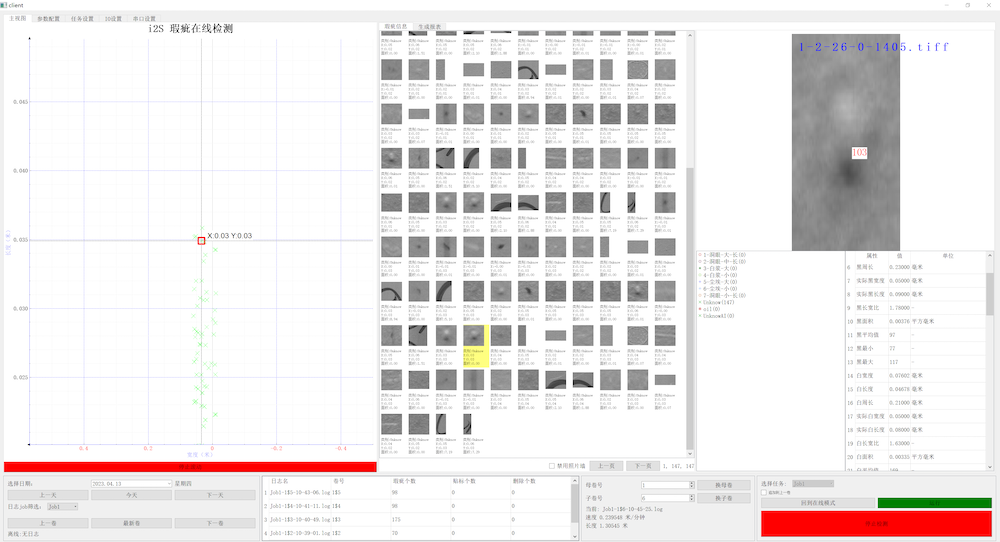Click the thumbnail wall vertical scrollbar
Viewport: 1000px width, 542px height.
pos(689,250)
